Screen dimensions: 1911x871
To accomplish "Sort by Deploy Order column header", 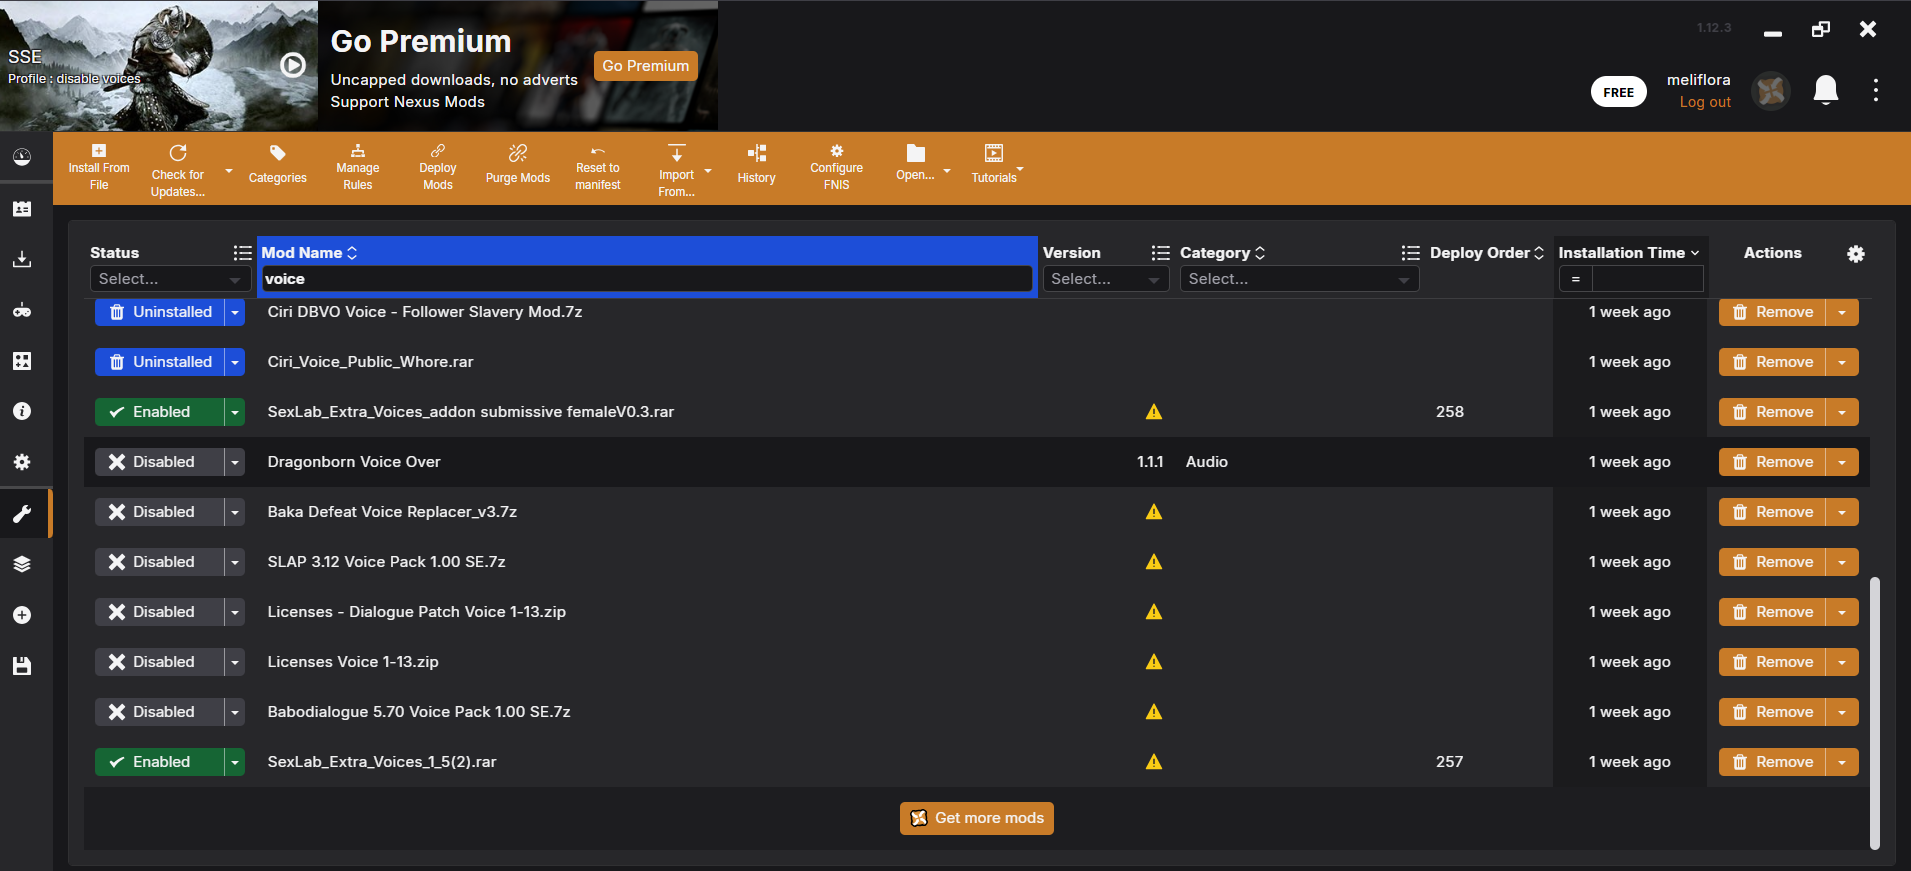I will pos(1487,253).
